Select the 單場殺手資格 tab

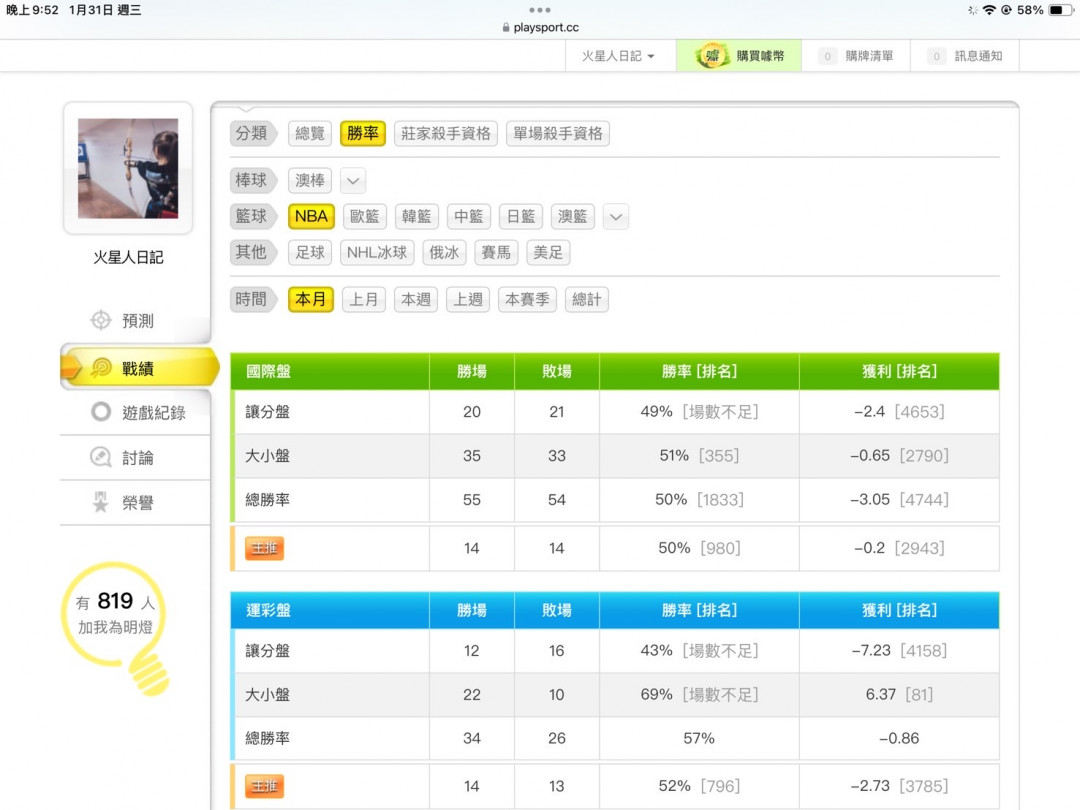(558, 134)
